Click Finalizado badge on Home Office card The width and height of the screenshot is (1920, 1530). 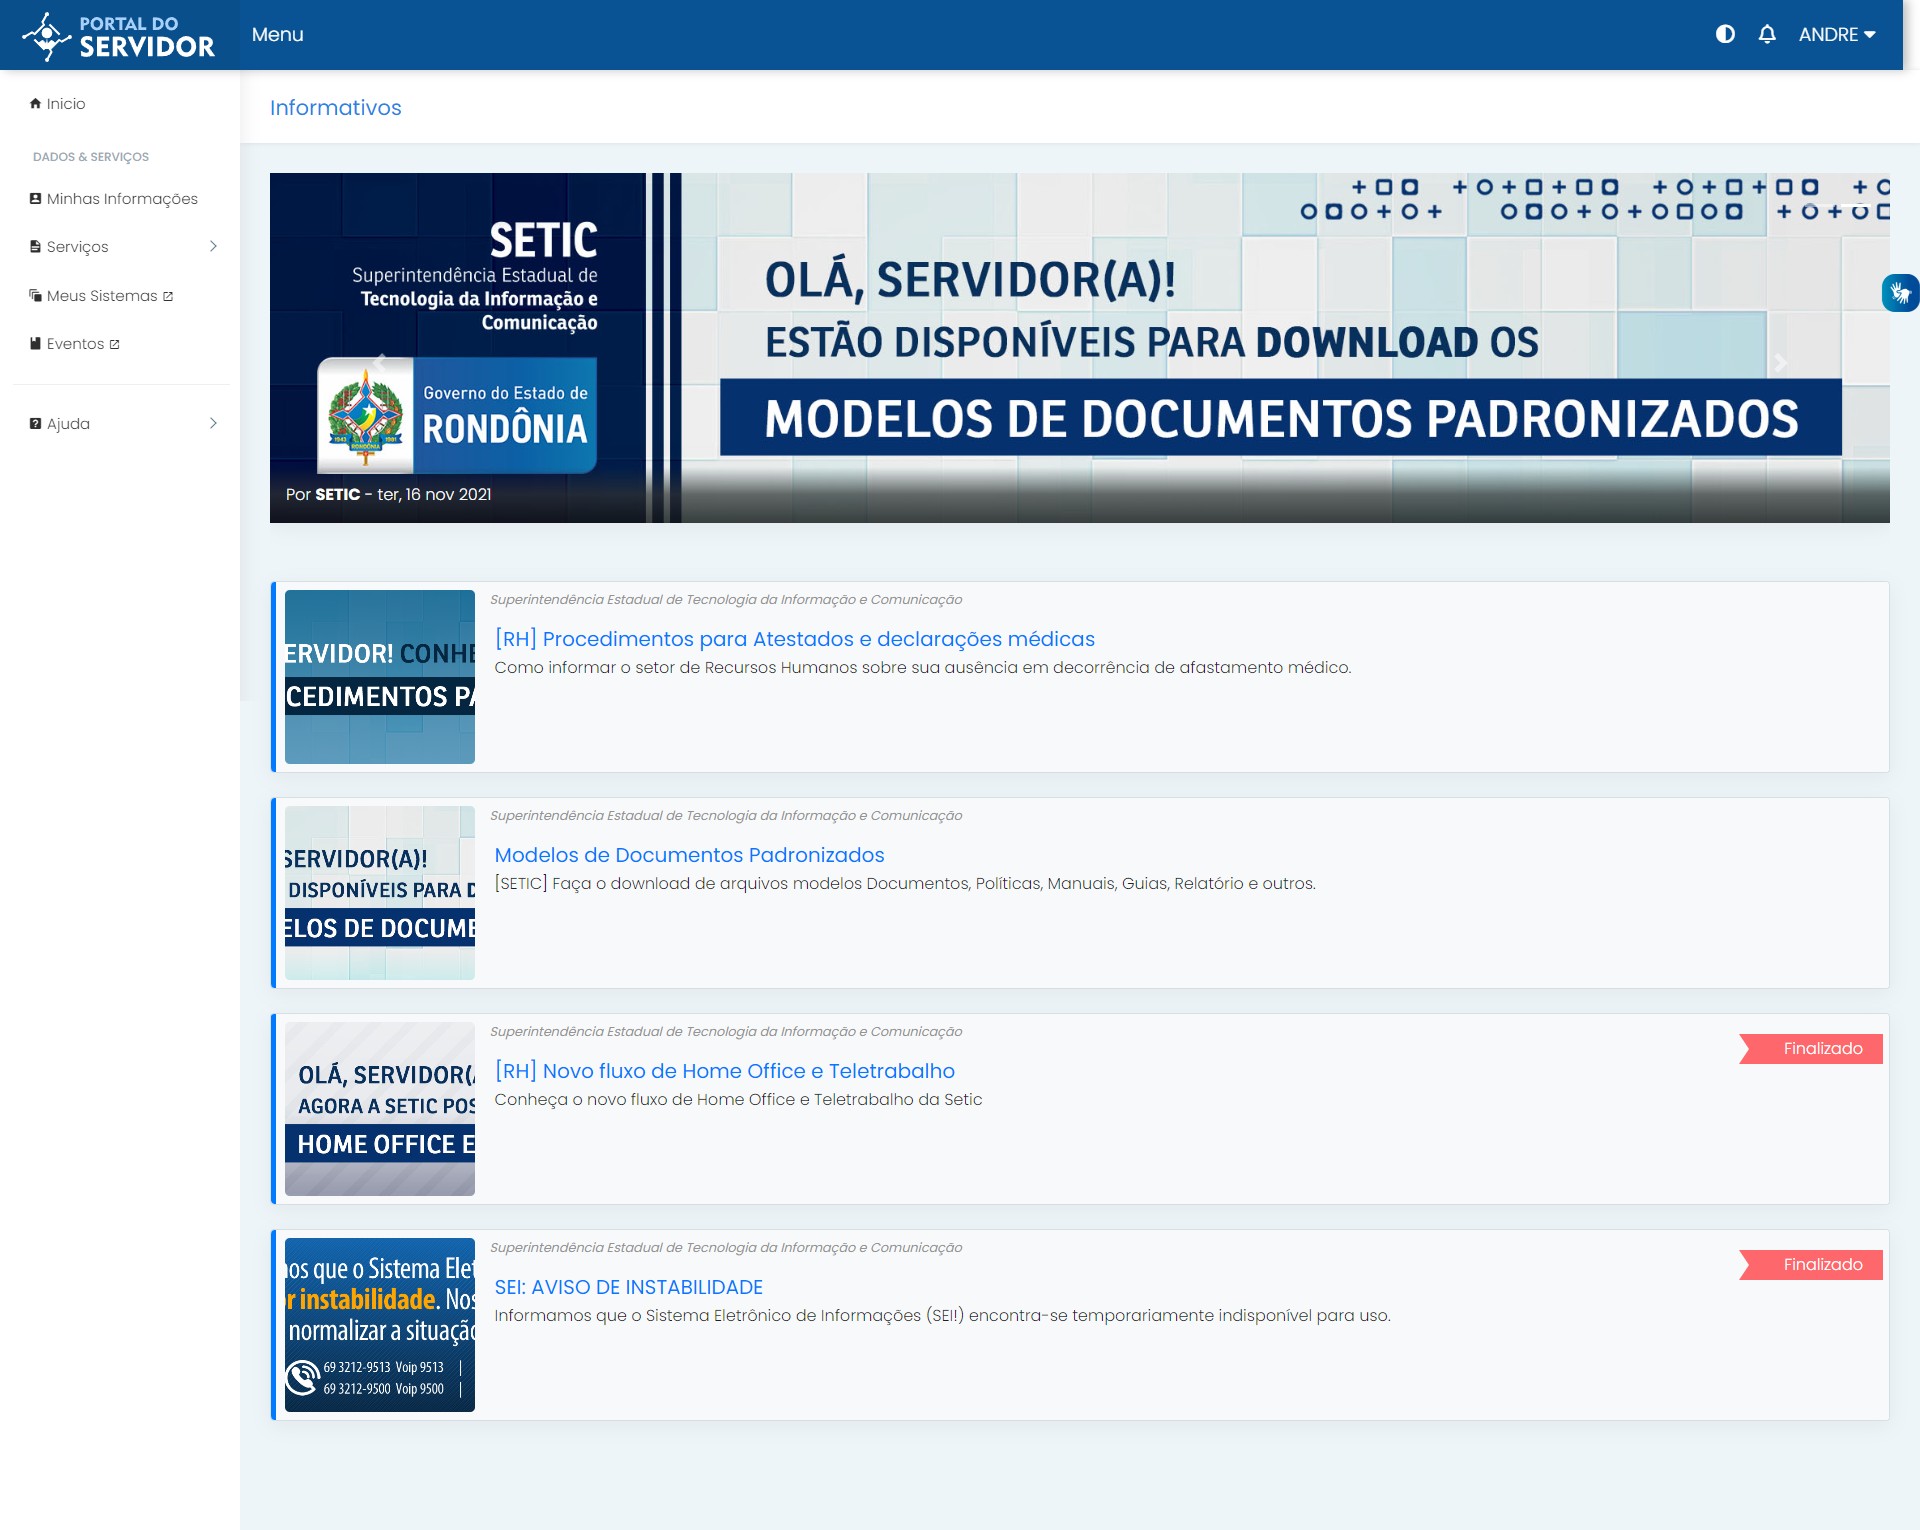(1811, 1049)
